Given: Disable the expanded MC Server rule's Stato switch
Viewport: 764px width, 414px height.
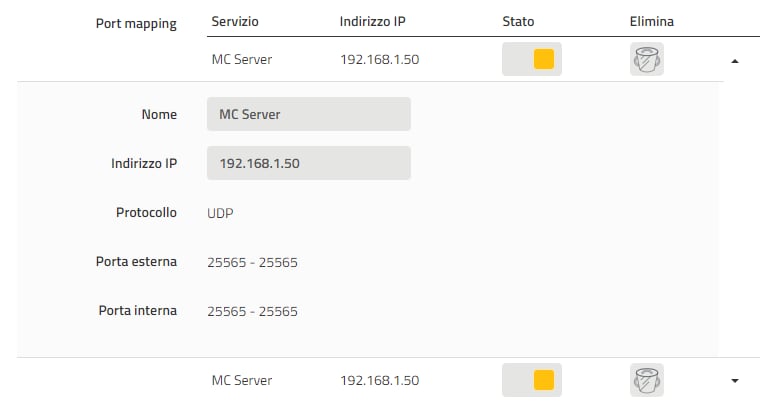Looking at the screenshot, I should point(532,59).
